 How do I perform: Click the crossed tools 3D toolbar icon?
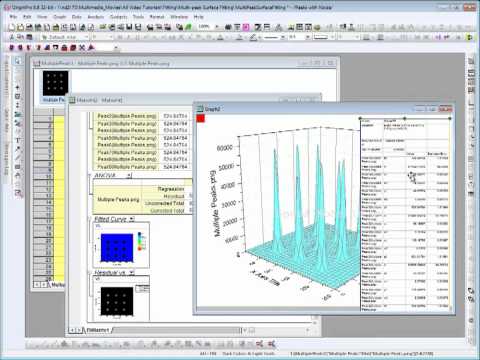click(x=82, y=48)
